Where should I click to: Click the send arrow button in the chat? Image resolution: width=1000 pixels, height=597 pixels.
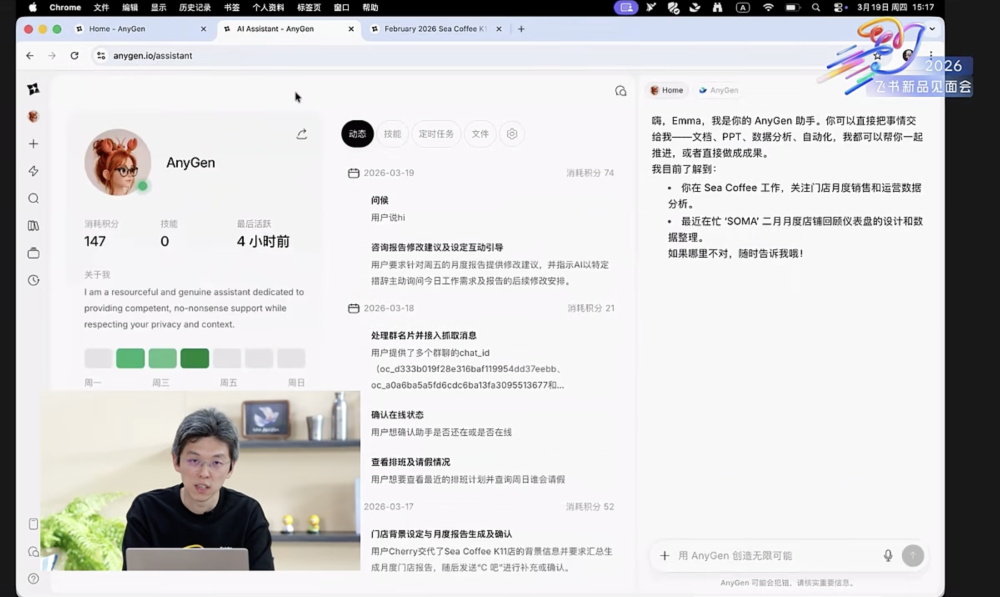(x=913, y=556)
